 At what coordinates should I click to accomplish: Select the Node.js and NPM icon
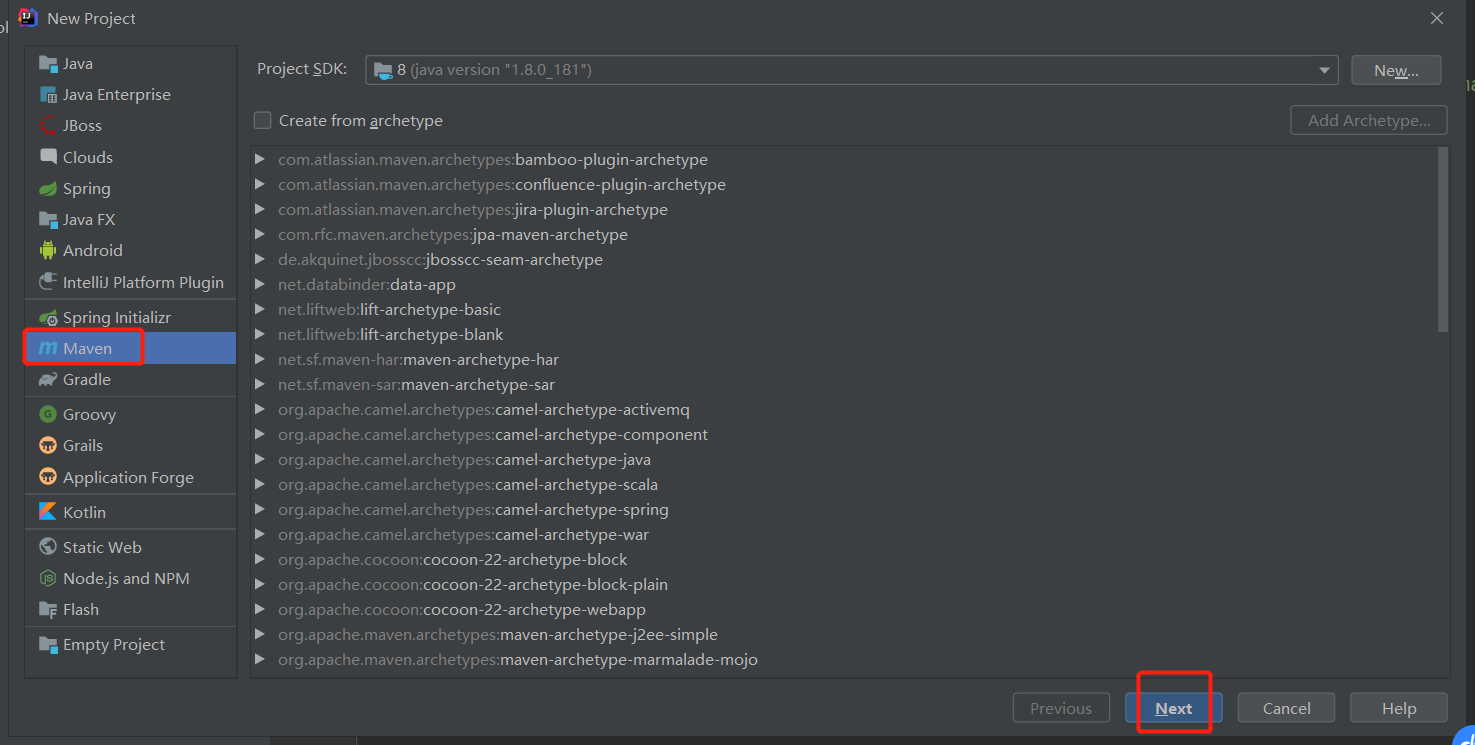[x=47, y=579]
